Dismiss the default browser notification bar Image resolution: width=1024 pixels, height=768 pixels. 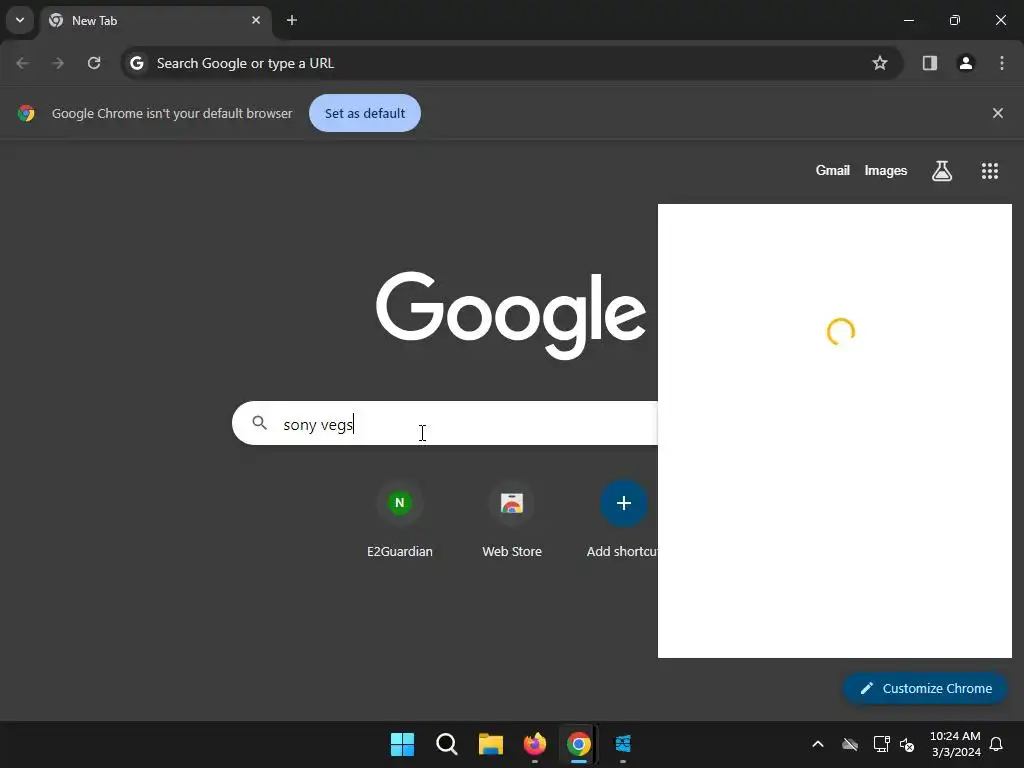[998, 113]
